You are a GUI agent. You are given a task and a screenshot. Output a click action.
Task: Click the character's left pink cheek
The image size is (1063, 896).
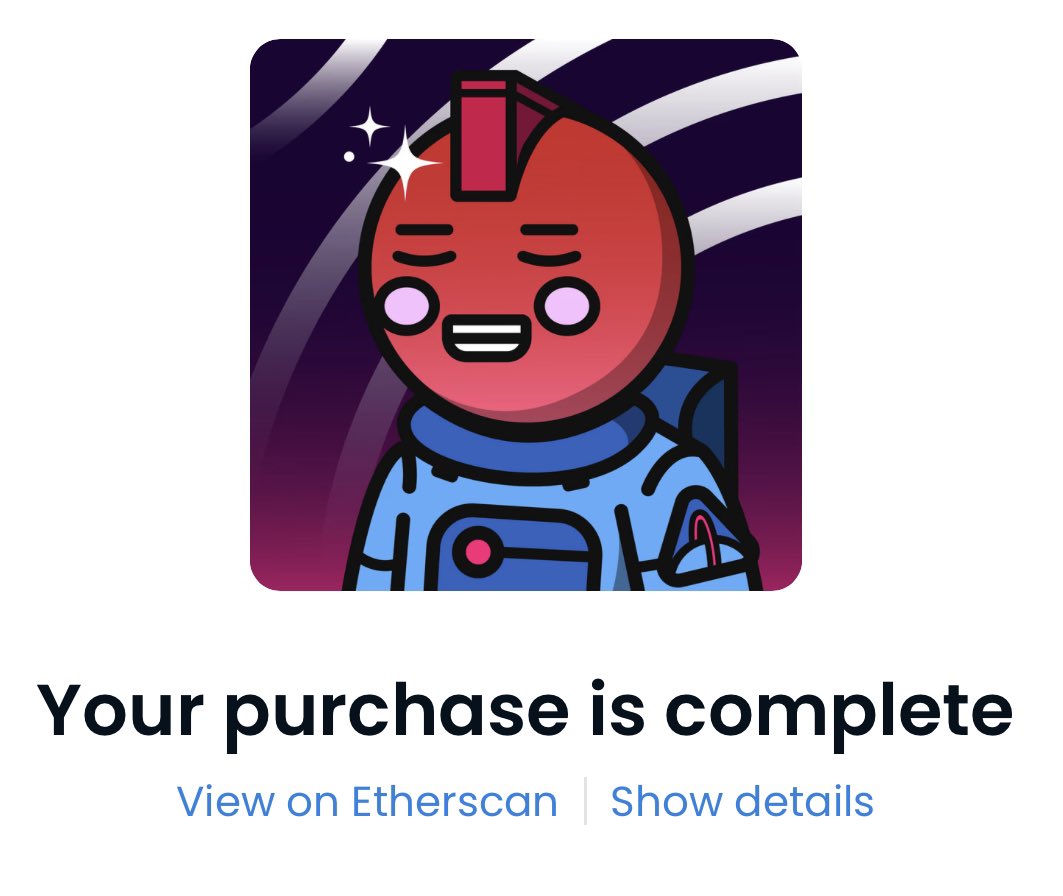click(x=407, y=306)
